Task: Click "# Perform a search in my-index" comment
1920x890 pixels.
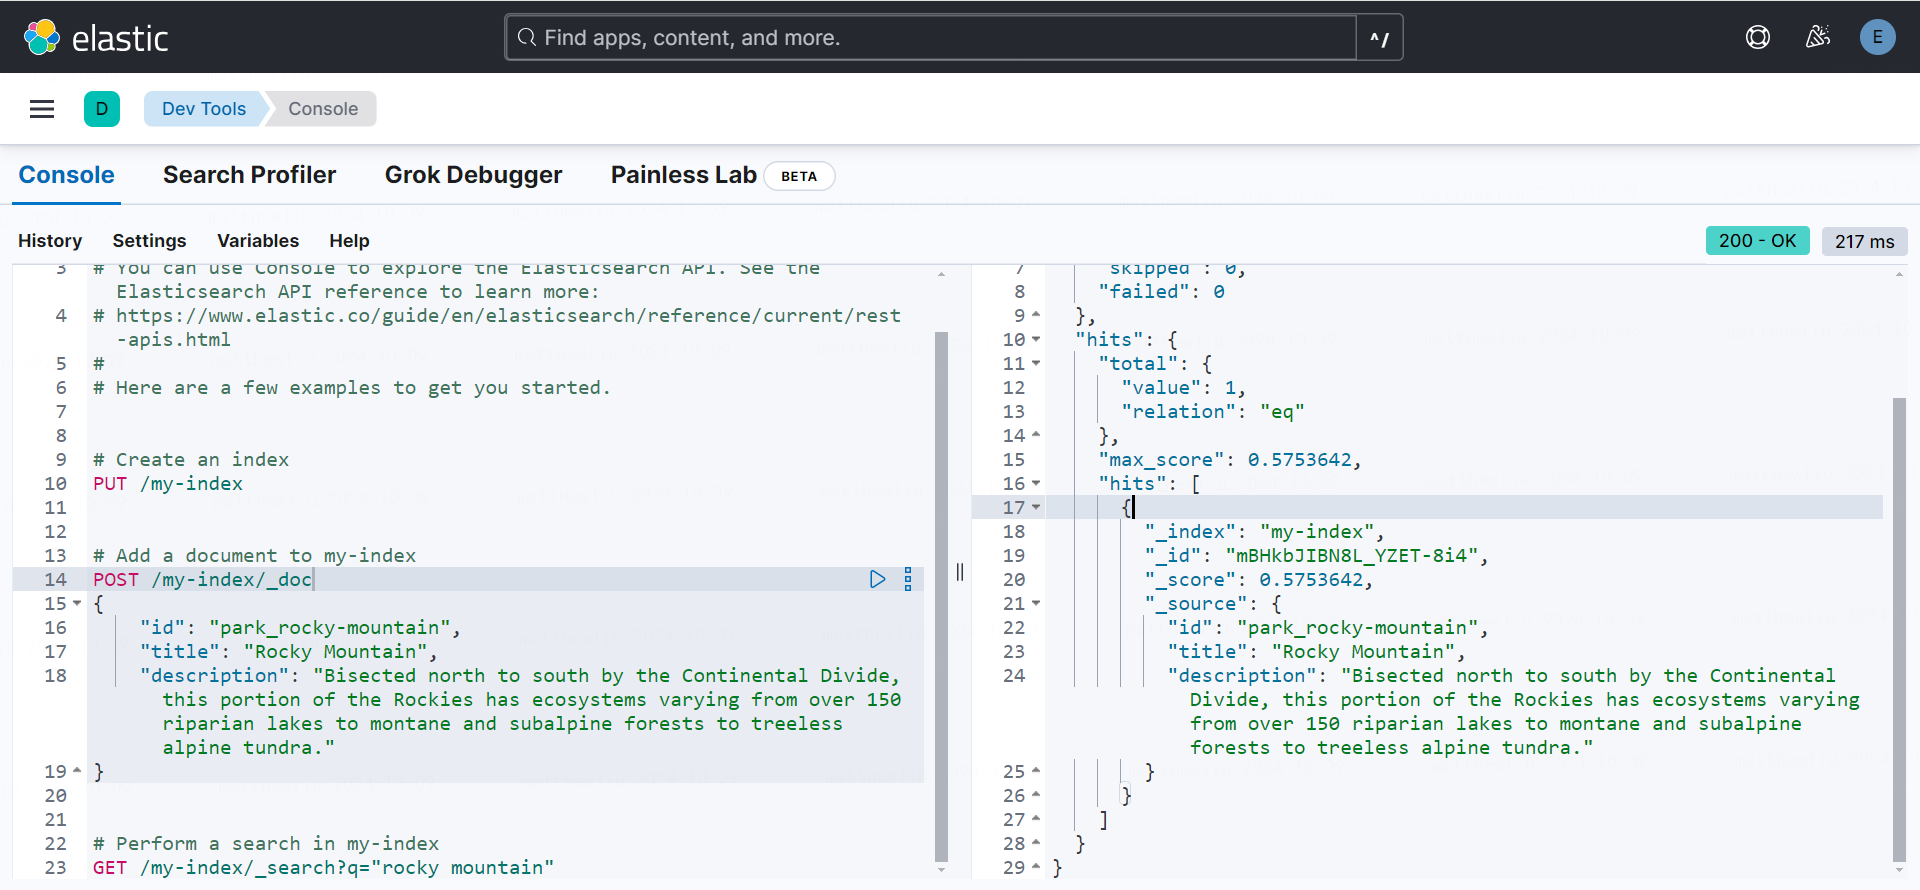Action: [x=266, y=844]
